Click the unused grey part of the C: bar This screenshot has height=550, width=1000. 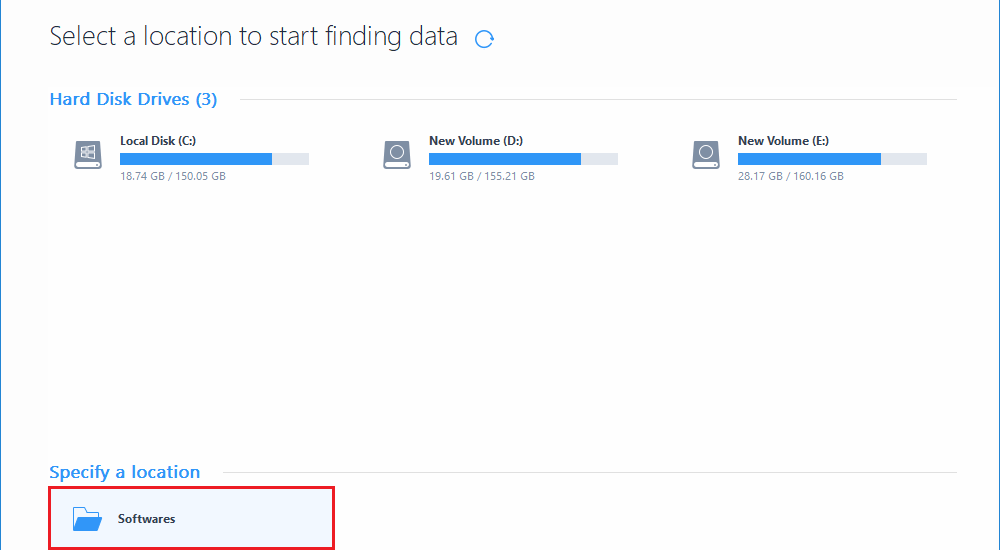click(291, 159)
